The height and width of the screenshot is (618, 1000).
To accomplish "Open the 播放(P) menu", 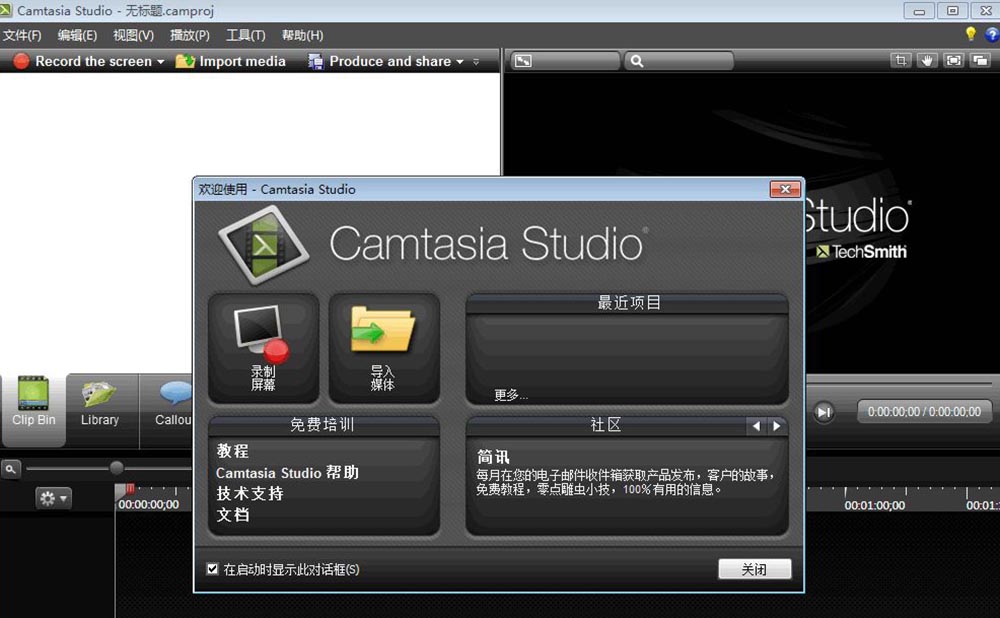I will [189, 35].
